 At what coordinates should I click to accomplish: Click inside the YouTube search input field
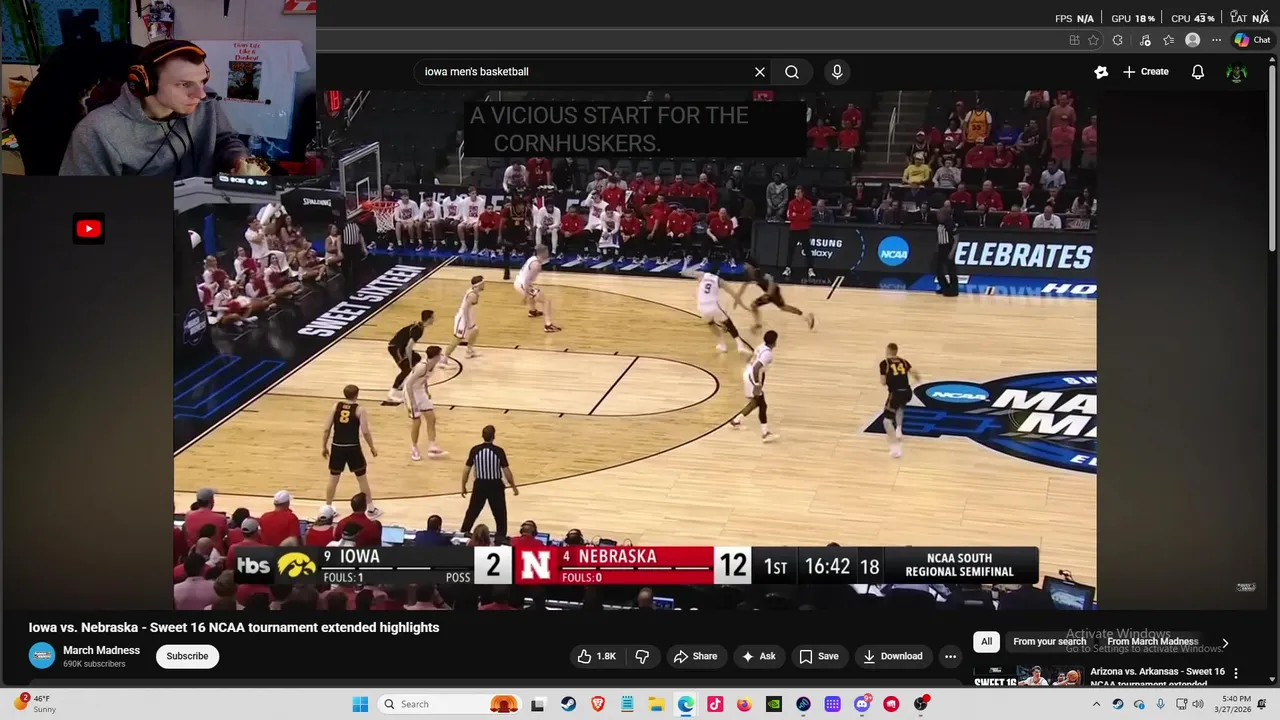tap(585, 72)
